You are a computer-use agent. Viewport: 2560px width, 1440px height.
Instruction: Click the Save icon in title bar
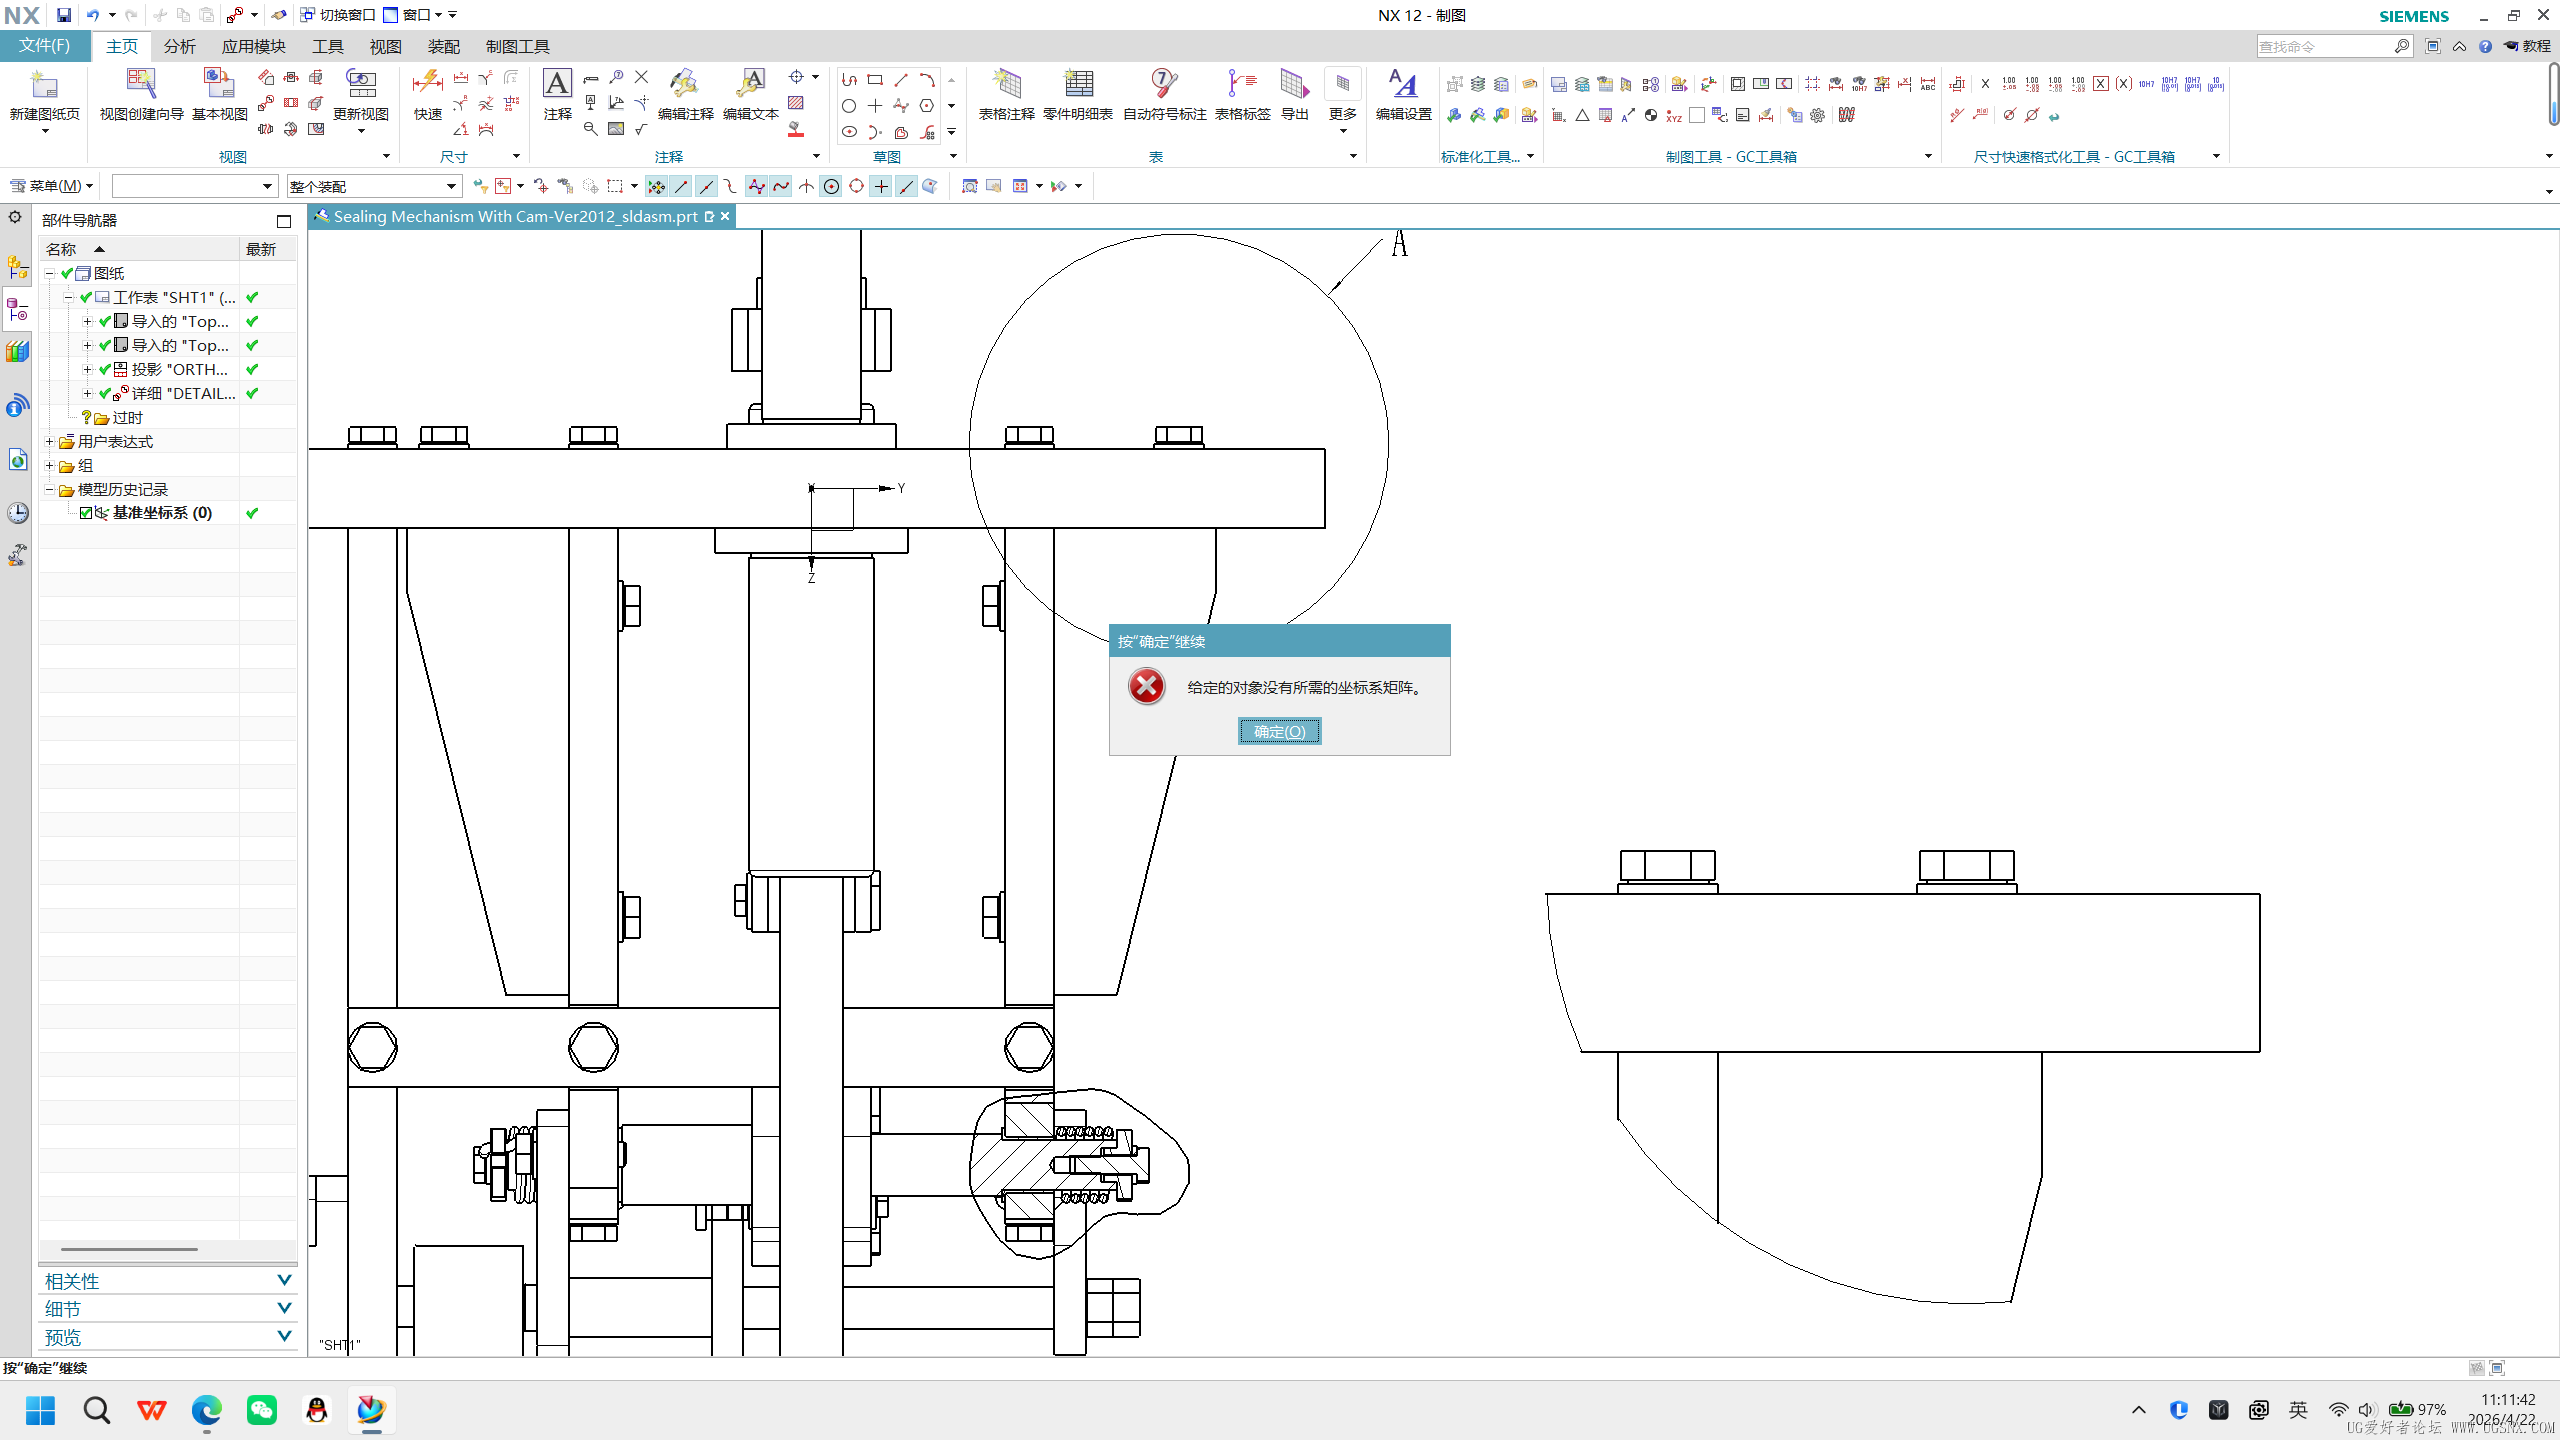tap(64, 15)
